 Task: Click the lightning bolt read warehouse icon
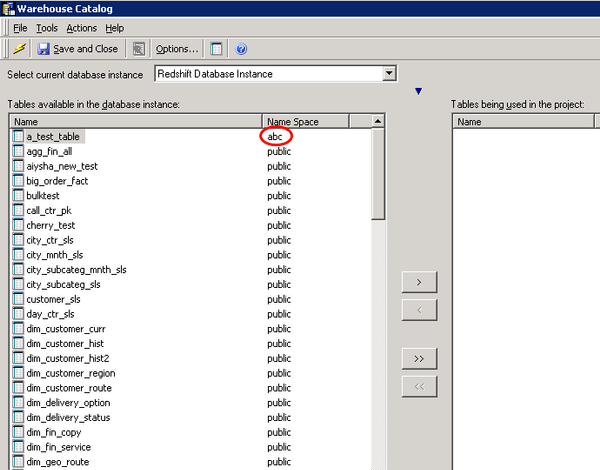click(x=20, y=49)
